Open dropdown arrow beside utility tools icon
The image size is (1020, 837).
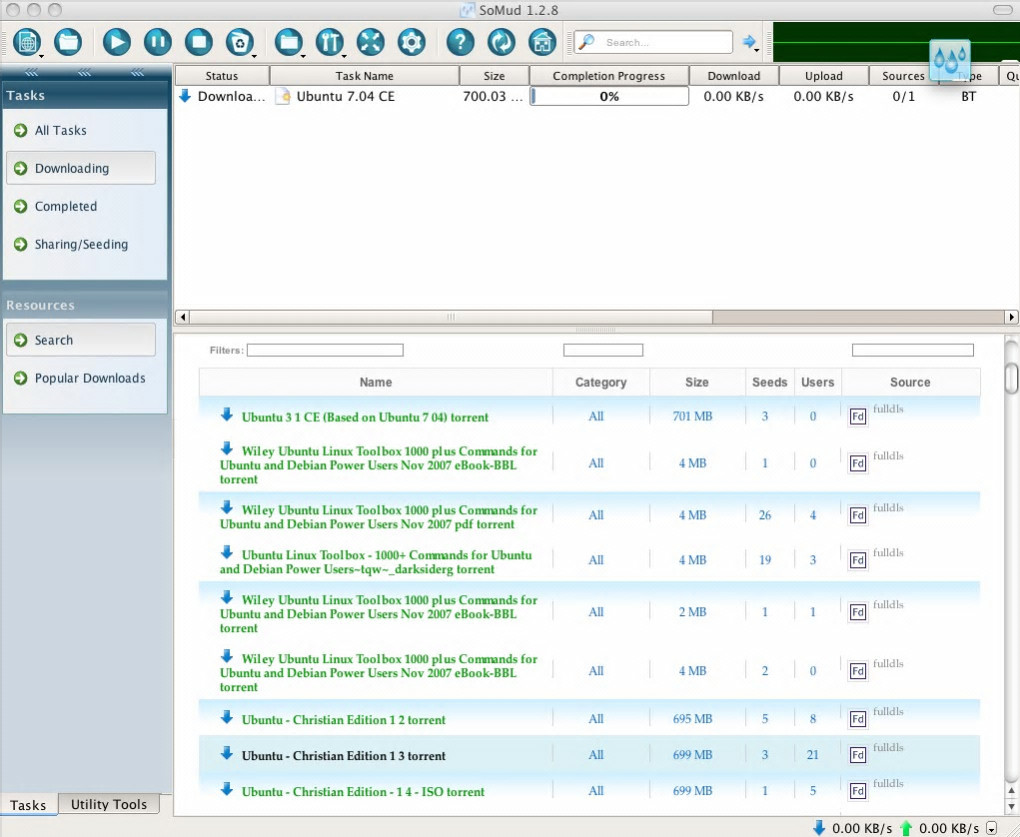343,57
